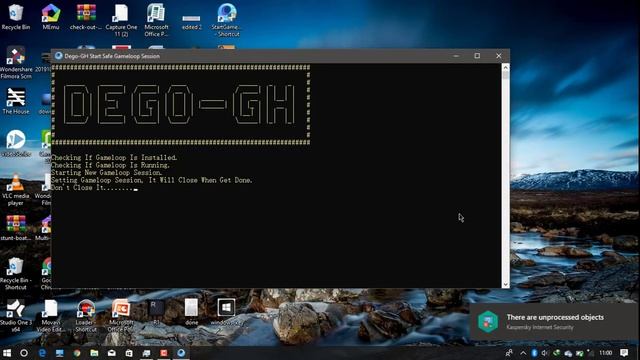
Task: Open the red app icon in taskbar
Action: pyautogui.click(x=164, y=353)
